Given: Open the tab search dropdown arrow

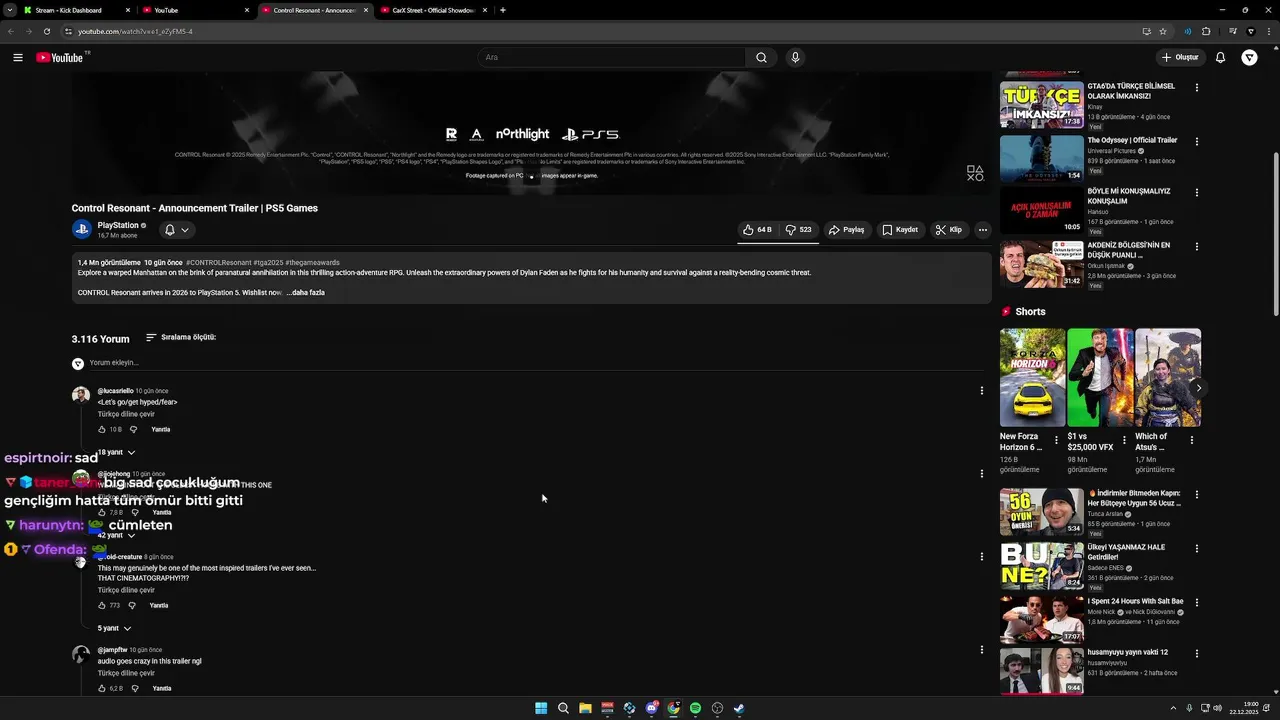Looking at the screenshot, I should click(x=9, y=10).
